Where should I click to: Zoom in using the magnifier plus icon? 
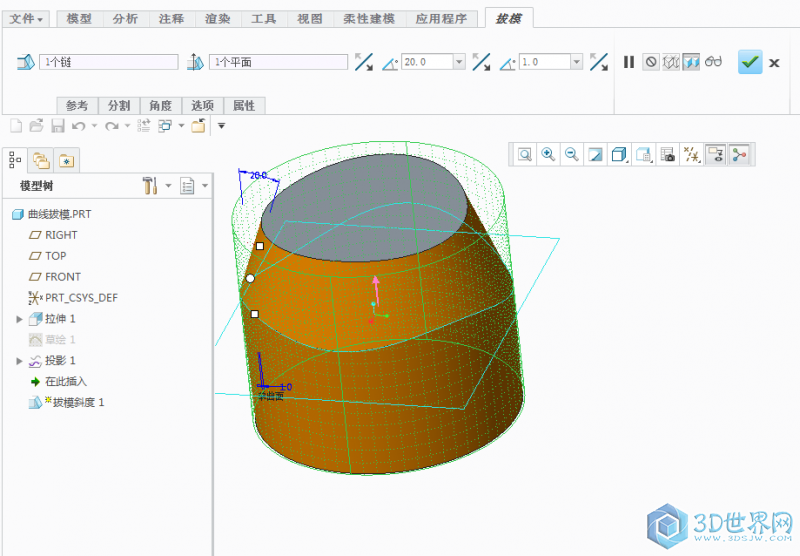548,154
